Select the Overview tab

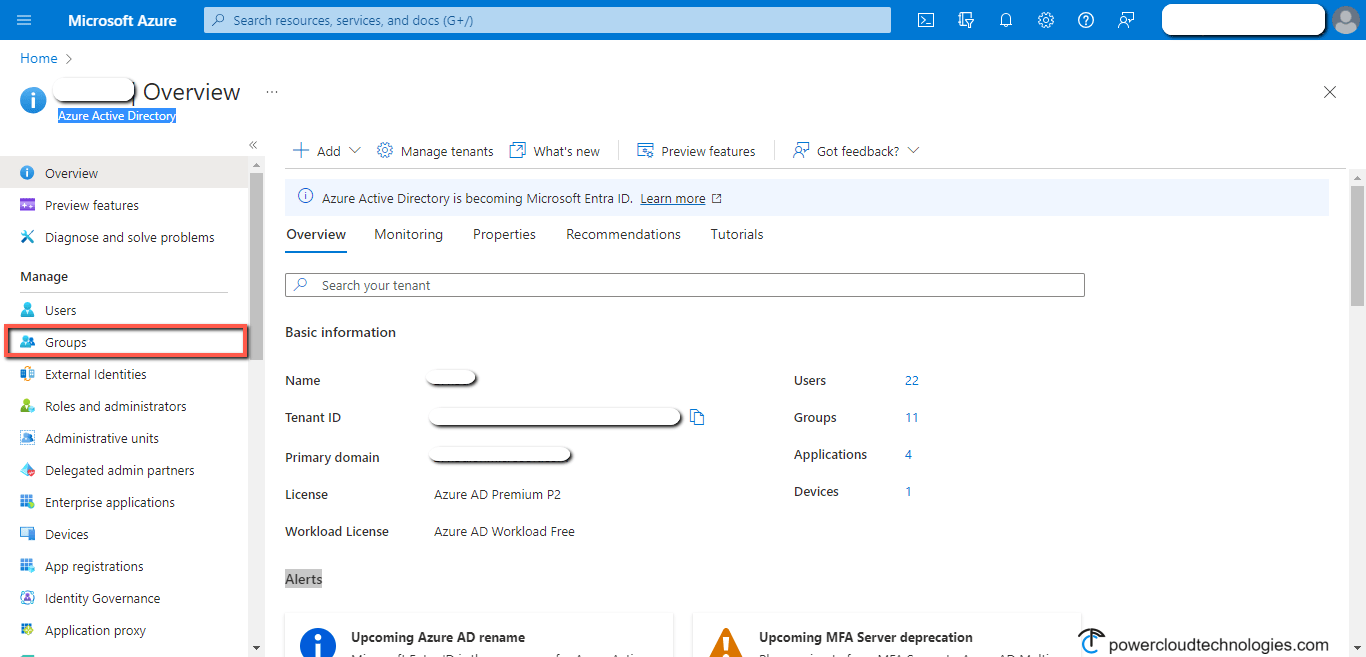pos(316,234)
